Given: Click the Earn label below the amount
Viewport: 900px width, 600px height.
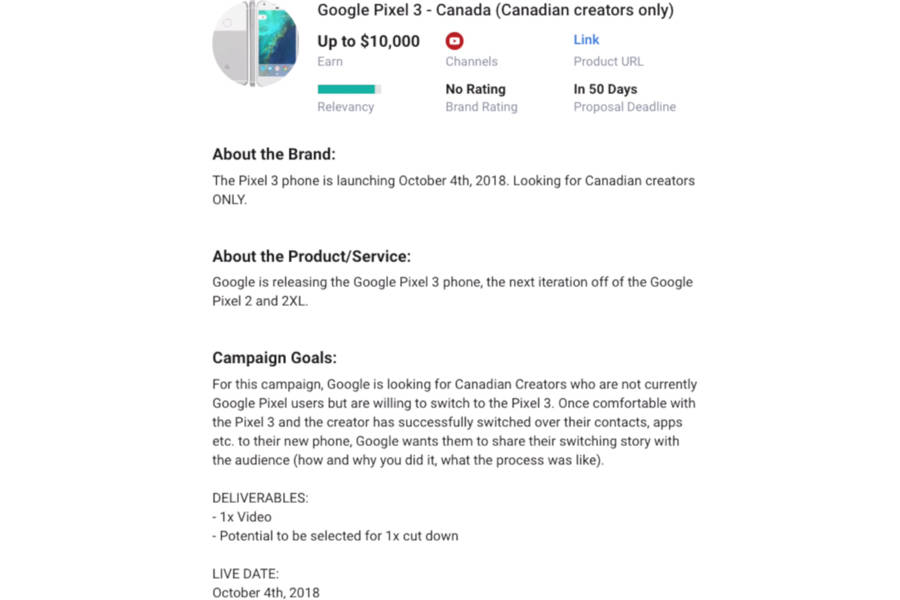Looking at the screenshot, I should [x=330, y=62].
